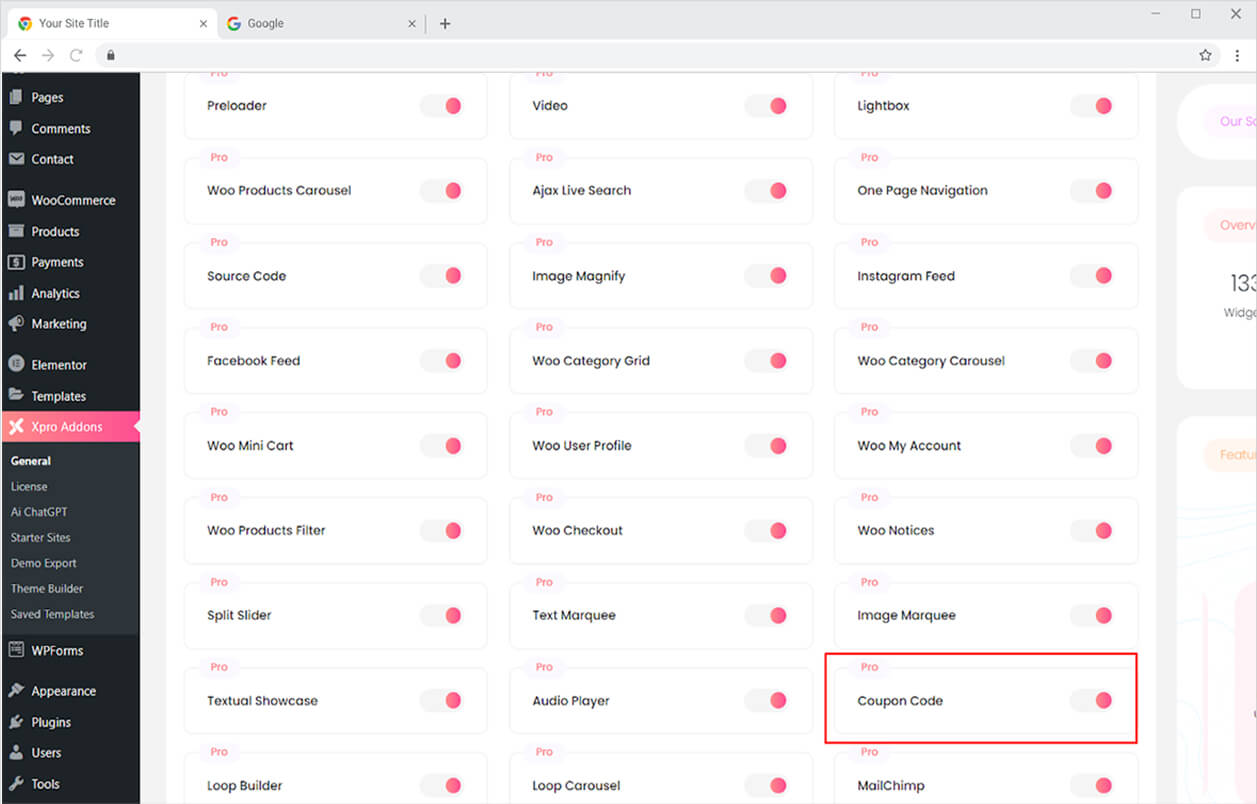Click the Products box icon
Image resolution: width=1257 pixels, height=804 pixels.
(x=16, y=231)
